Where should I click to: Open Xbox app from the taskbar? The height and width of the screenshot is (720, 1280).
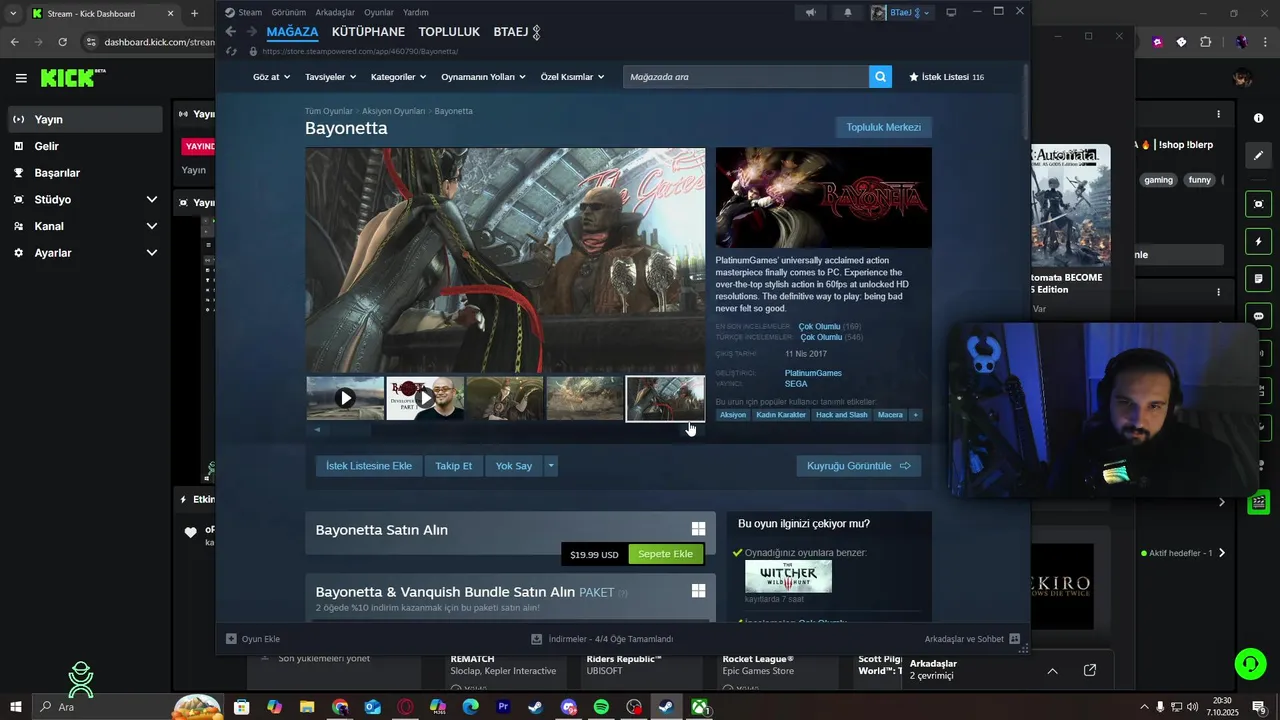(699, 707)
